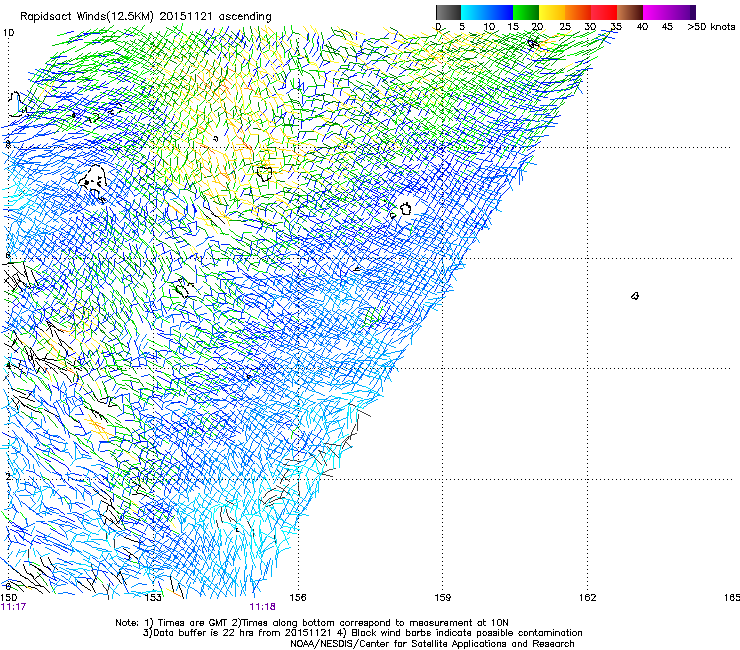
Task: Click the '40' label under the color bar
Action: pos(642,27)
